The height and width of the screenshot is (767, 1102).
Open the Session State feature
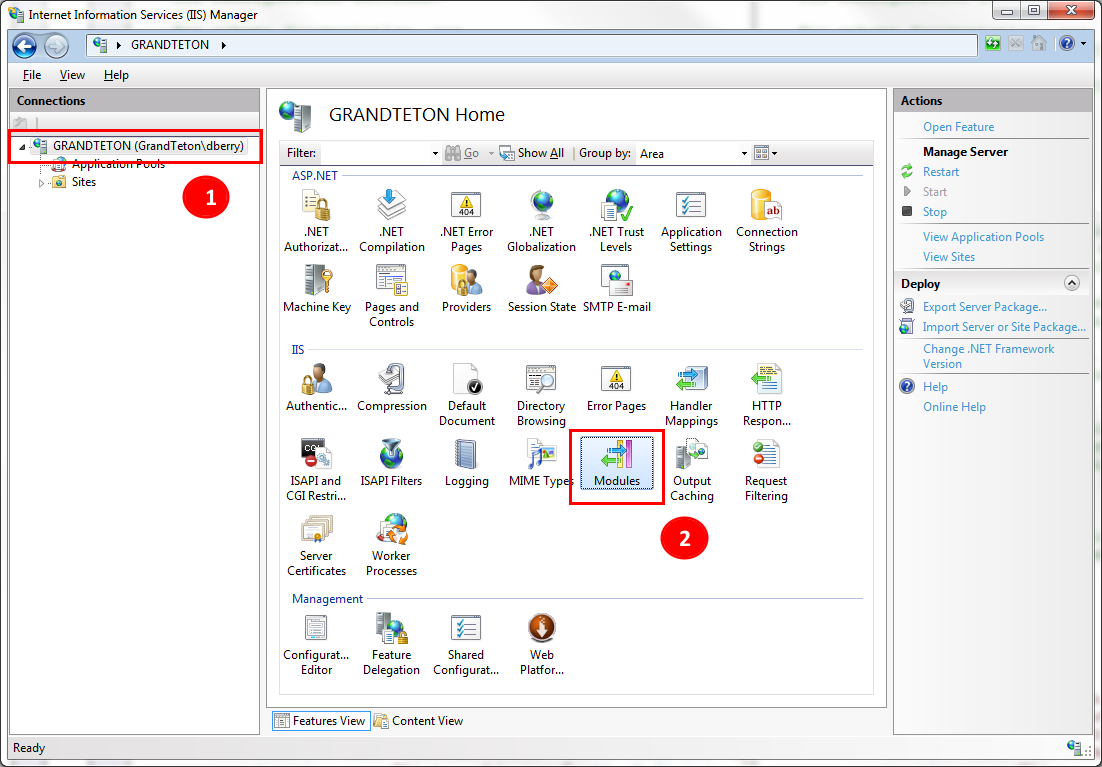click(541, 289)
